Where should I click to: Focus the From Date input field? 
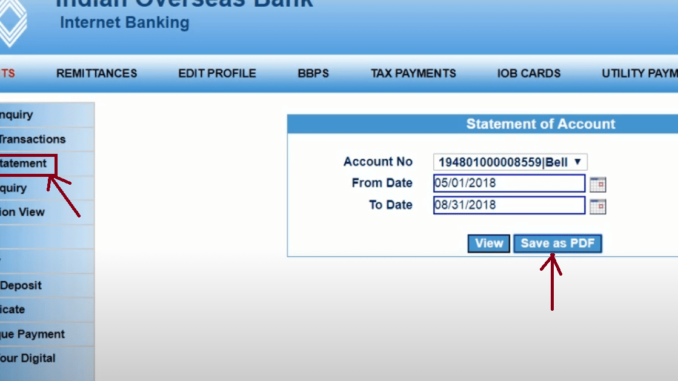(x=509, y=183)
